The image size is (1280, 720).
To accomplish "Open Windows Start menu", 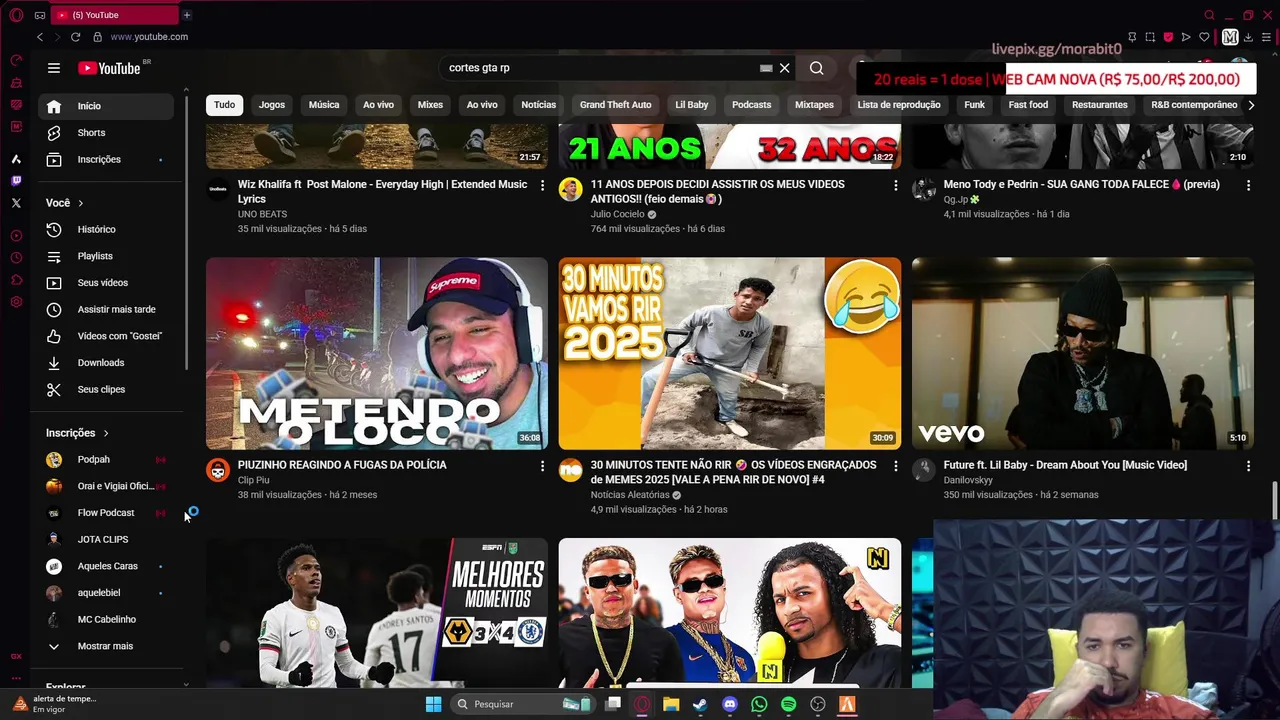I will coord(433,704).
